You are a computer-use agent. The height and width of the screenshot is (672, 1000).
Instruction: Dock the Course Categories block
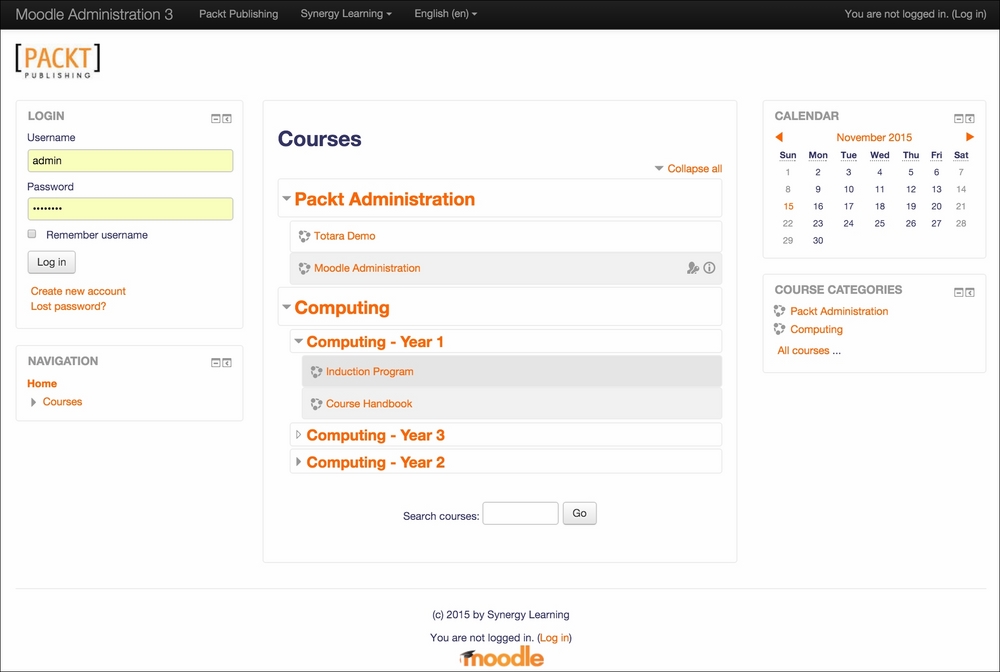click(970, 293)
